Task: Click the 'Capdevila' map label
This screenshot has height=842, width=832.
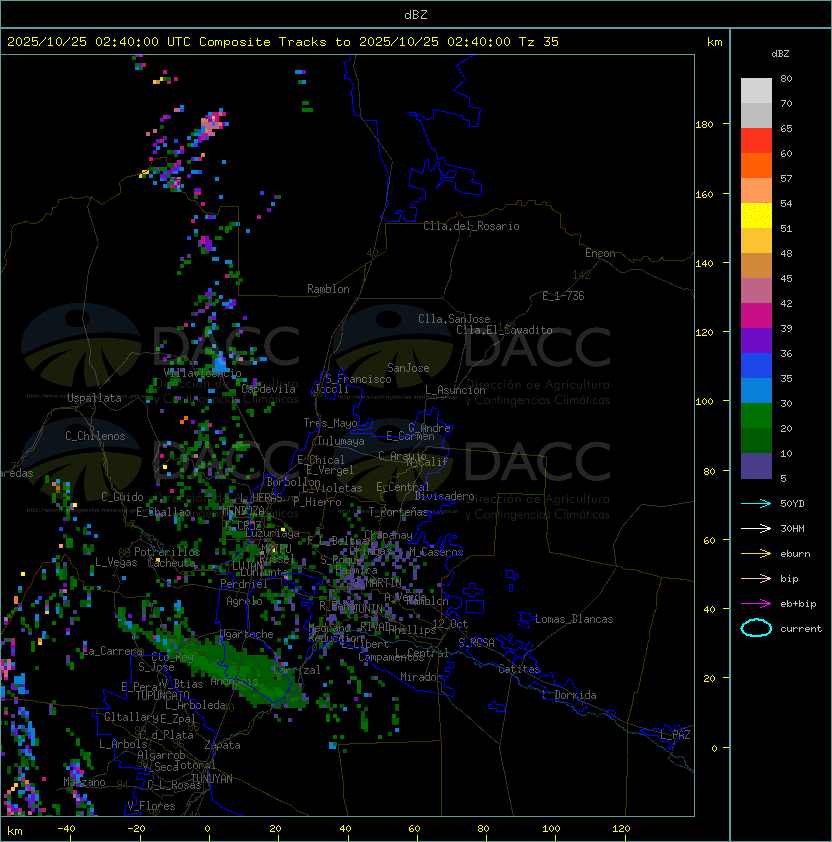Action: pyautogui.click(x=269, y=389)
